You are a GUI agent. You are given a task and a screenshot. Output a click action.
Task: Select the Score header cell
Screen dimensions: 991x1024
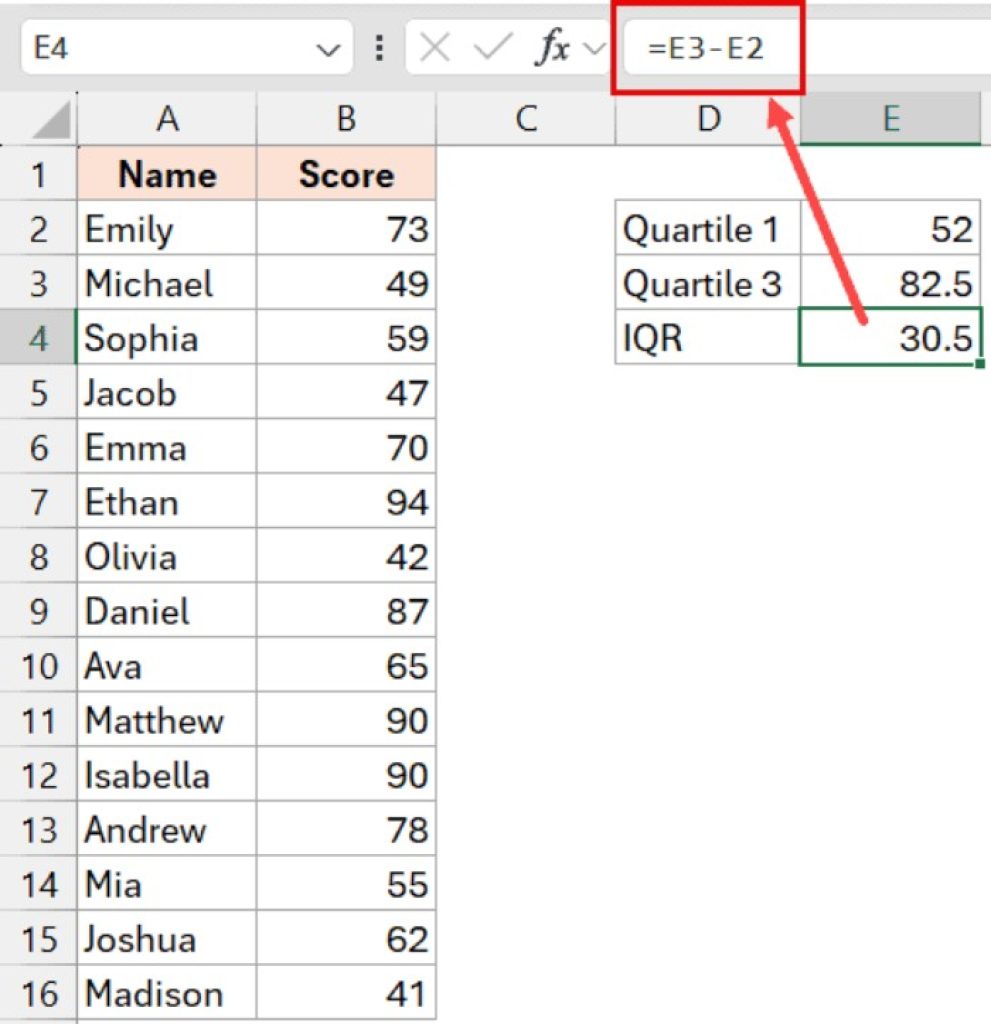(345, 174)
